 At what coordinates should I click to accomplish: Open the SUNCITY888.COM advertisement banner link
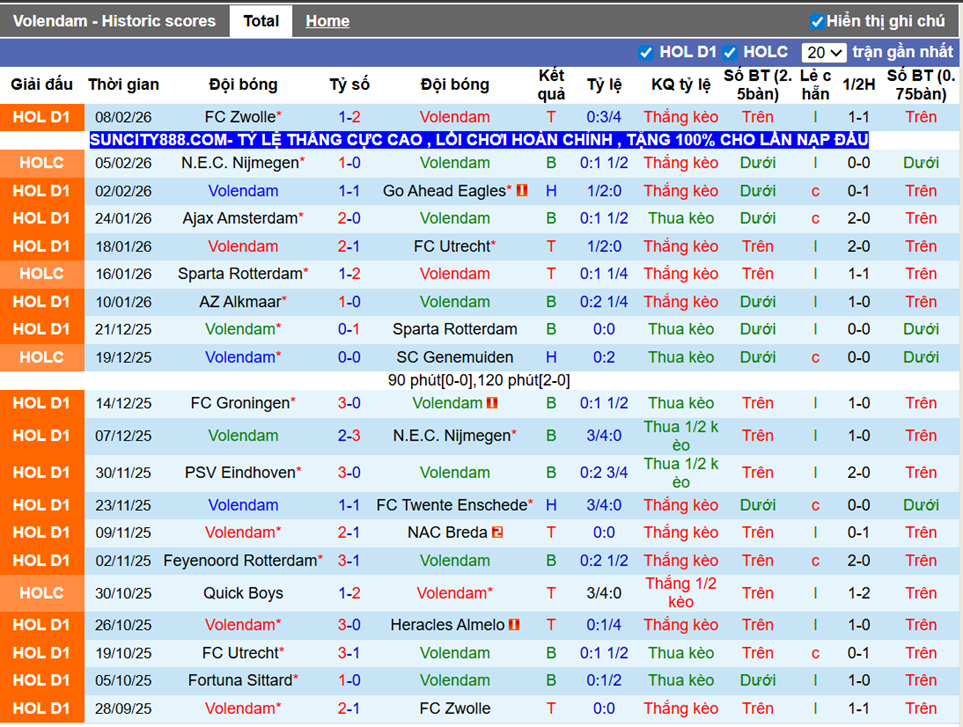pos(479,140)
